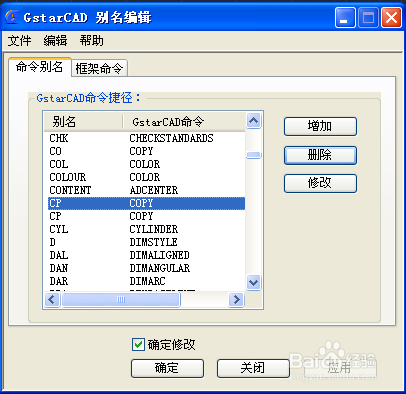Switch to the 命令别名 tab
This screenshot has width=406, height=394.
pyautogui.click(x=39, y=67)
